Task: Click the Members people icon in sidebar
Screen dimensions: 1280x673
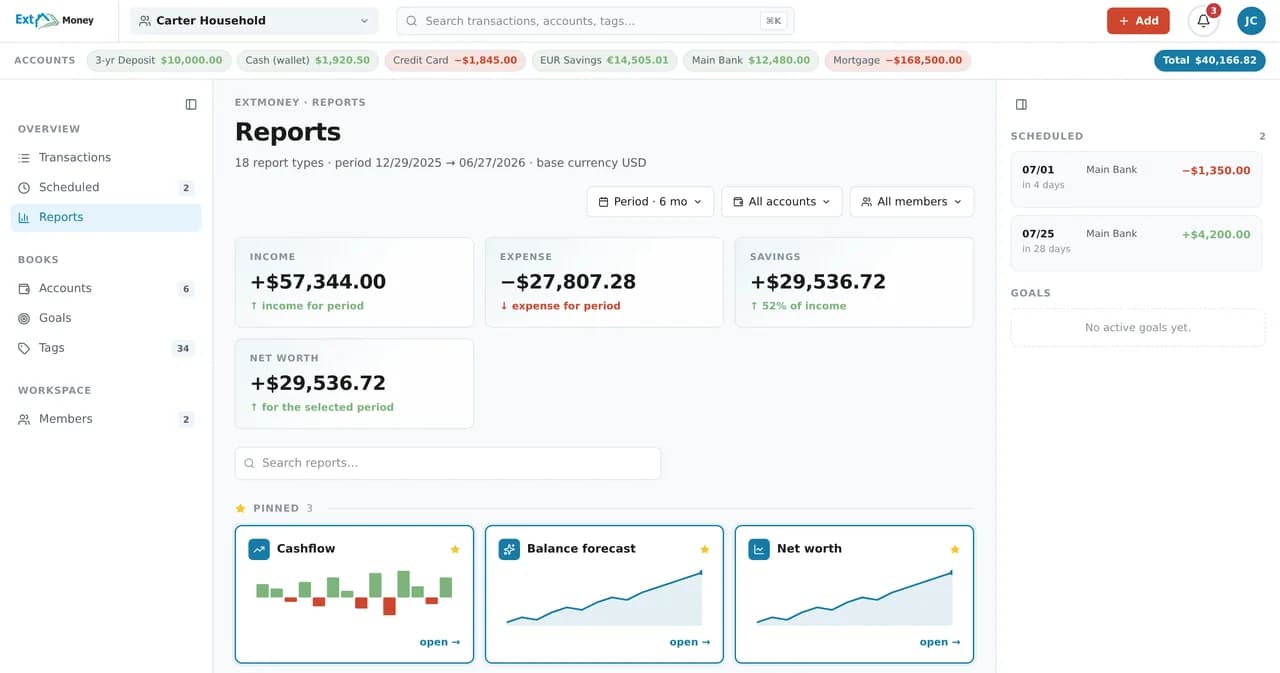Action: [x=24, y=419]
